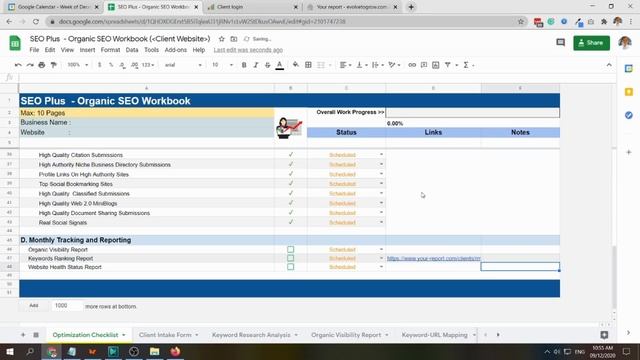The image size is (640, 360).
Task: Click Get add-ons plus icon in side panel
Action: pos(629,152)
